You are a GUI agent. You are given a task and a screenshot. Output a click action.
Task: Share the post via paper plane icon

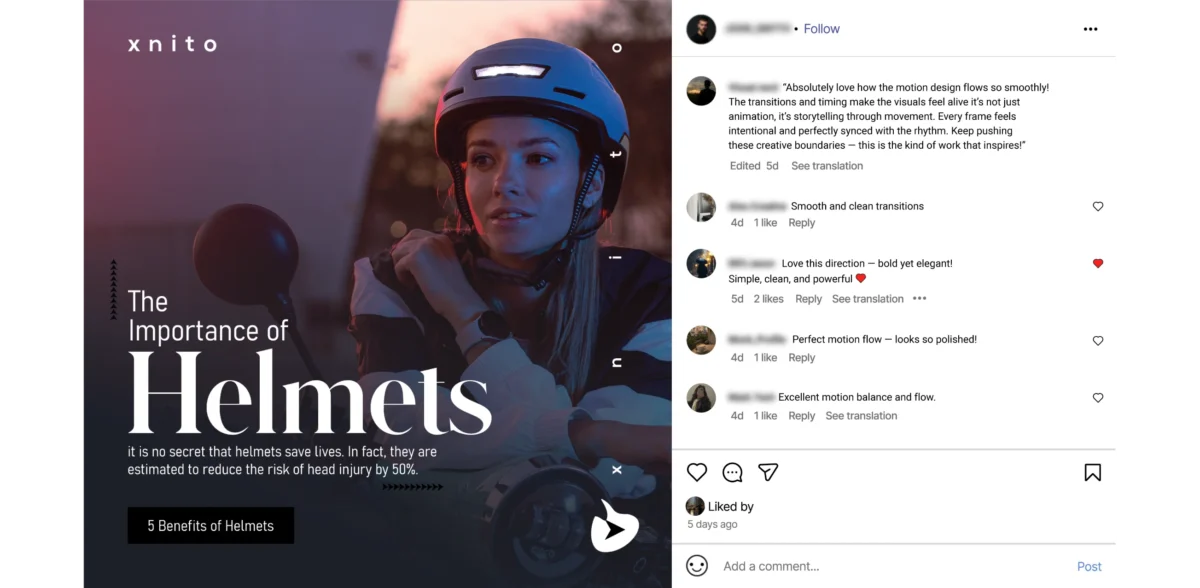click(768, 472)
